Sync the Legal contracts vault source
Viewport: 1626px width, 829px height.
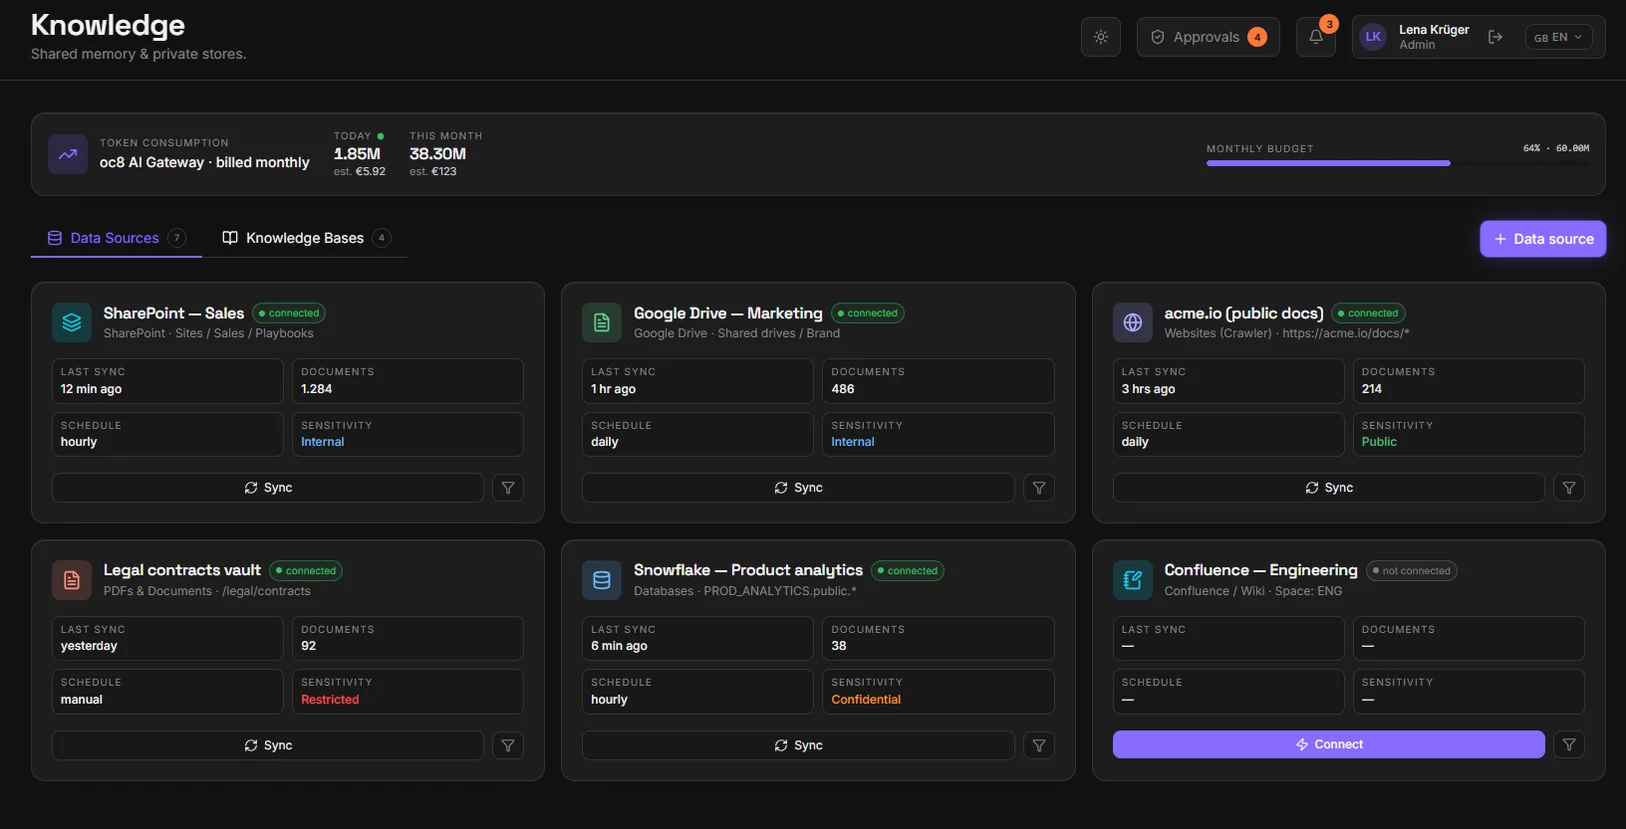tap(268, 745)
